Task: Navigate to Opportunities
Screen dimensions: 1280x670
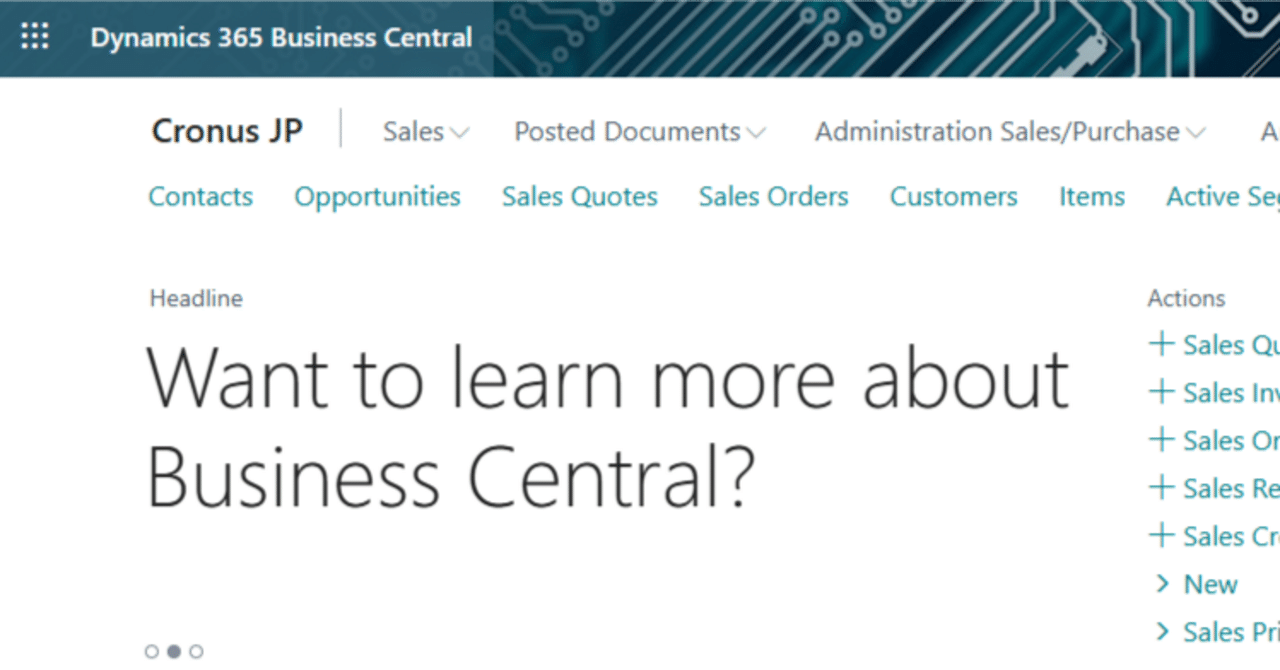Action: pos(377,196)
